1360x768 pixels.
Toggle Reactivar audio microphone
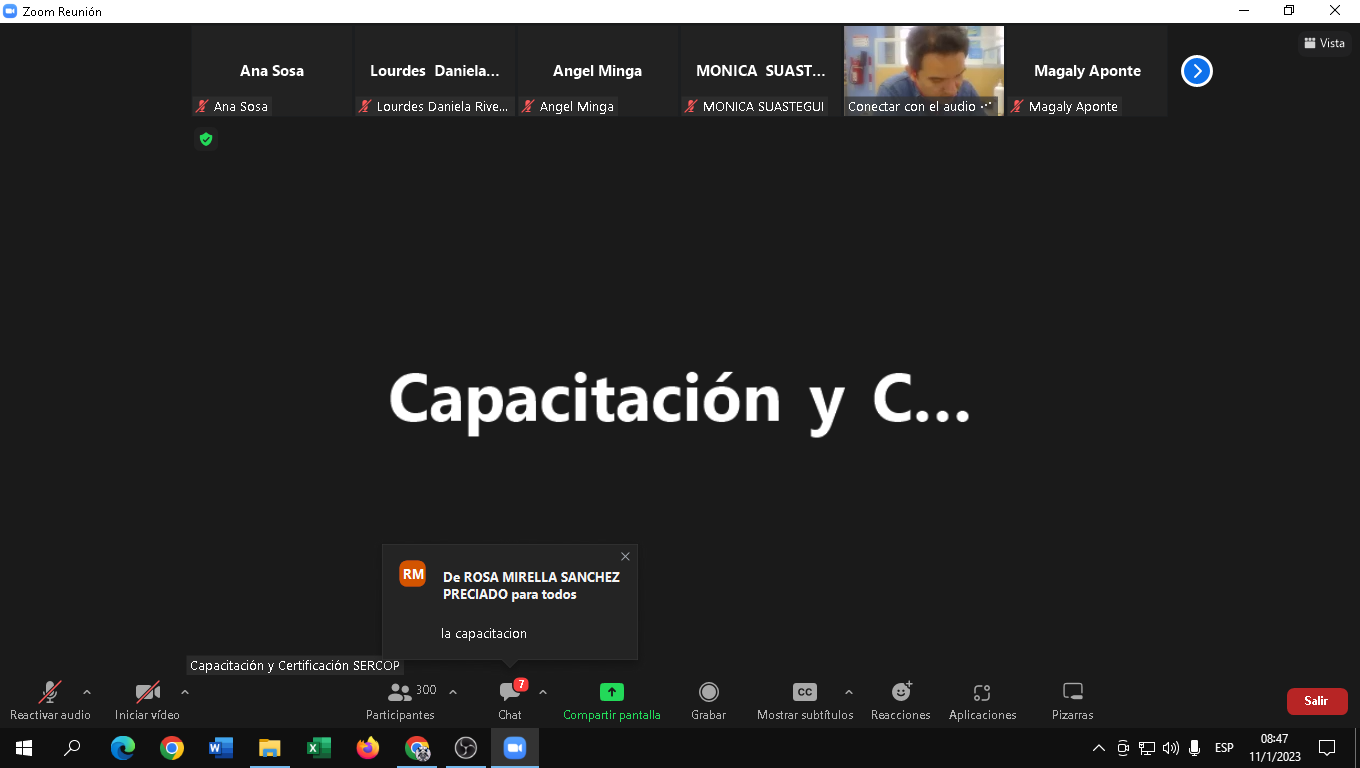click(x=50, y=699)
